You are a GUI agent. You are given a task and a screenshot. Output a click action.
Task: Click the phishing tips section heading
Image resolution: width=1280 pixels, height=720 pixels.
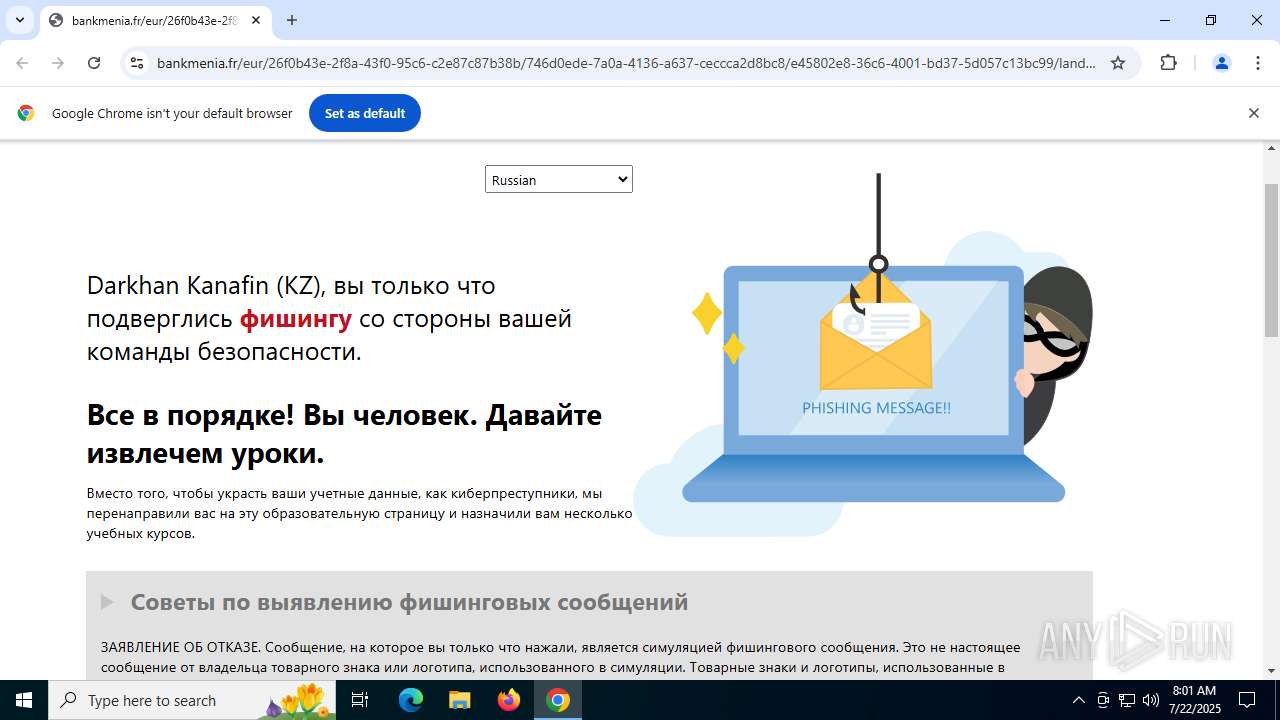click(x=409, y=602)
